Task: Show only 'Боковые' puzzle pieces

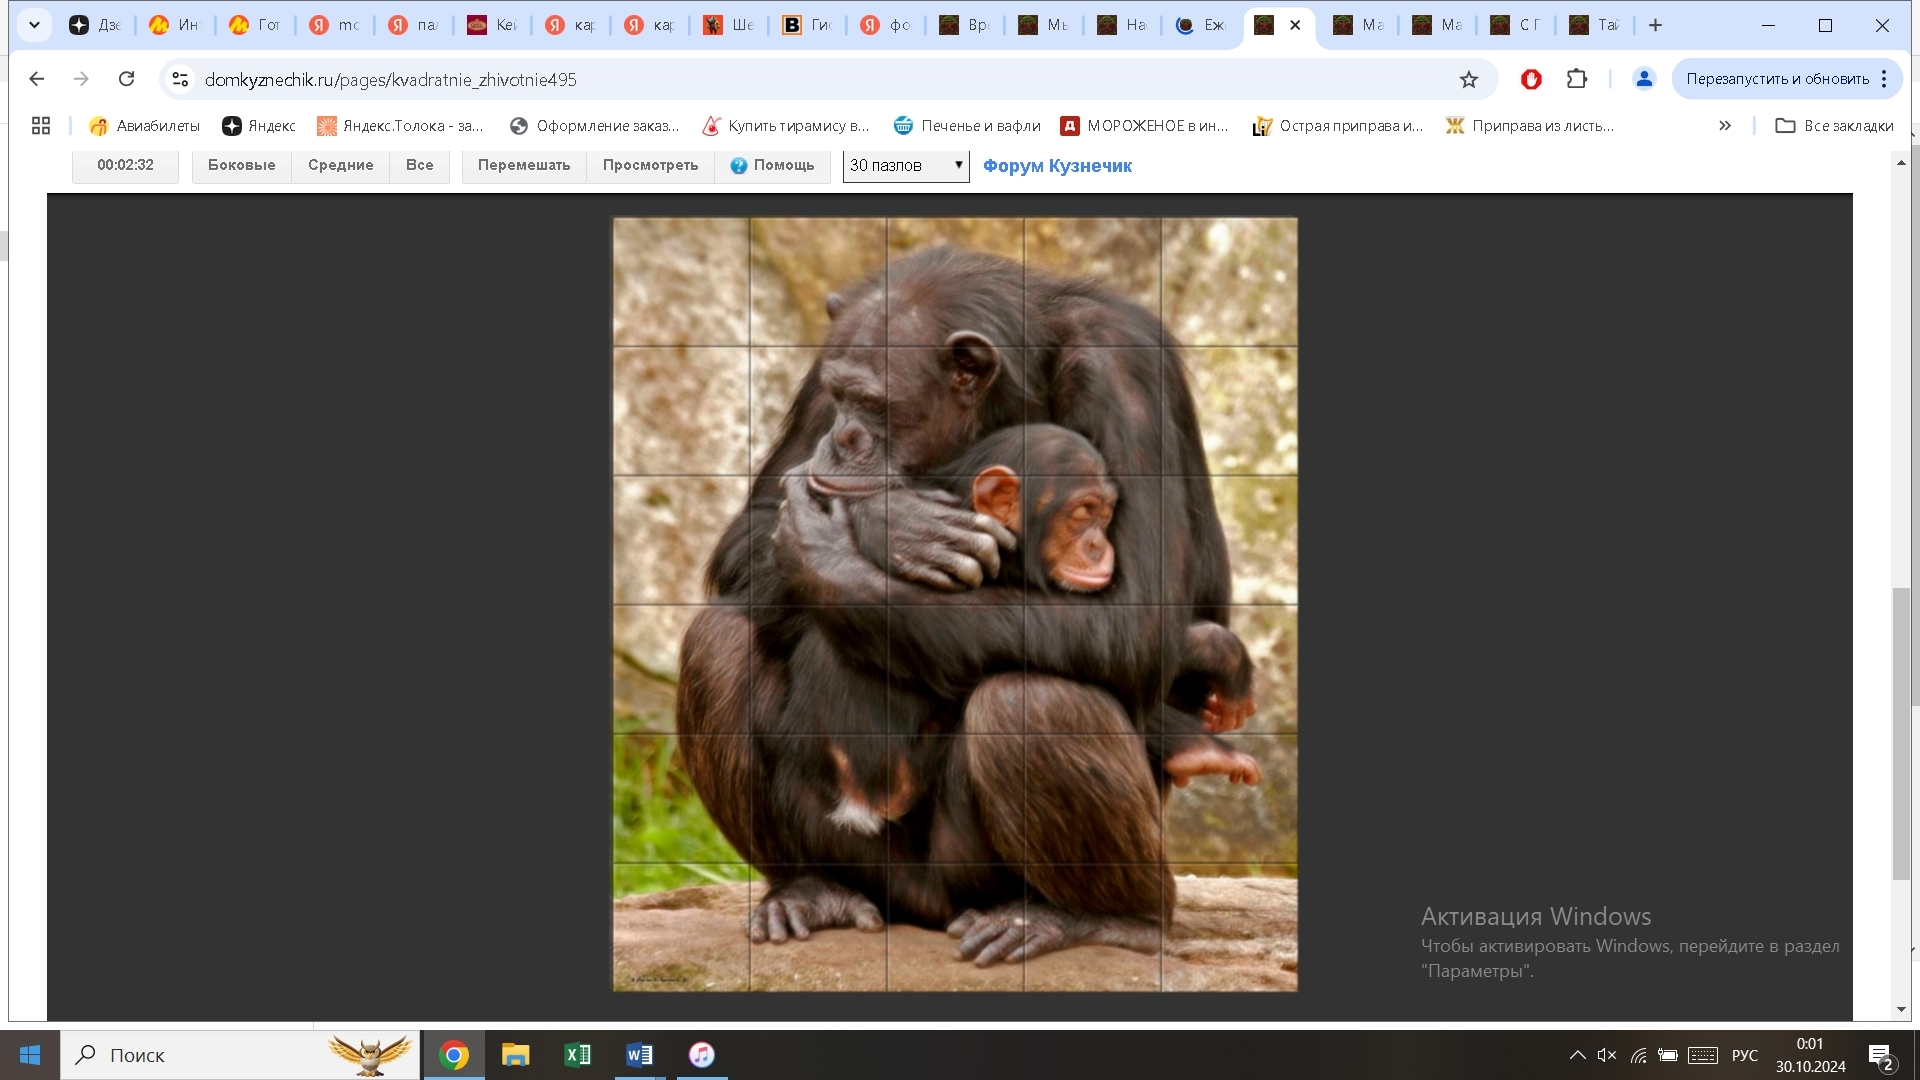Action: pyautogui.click(x=241, y=165)
